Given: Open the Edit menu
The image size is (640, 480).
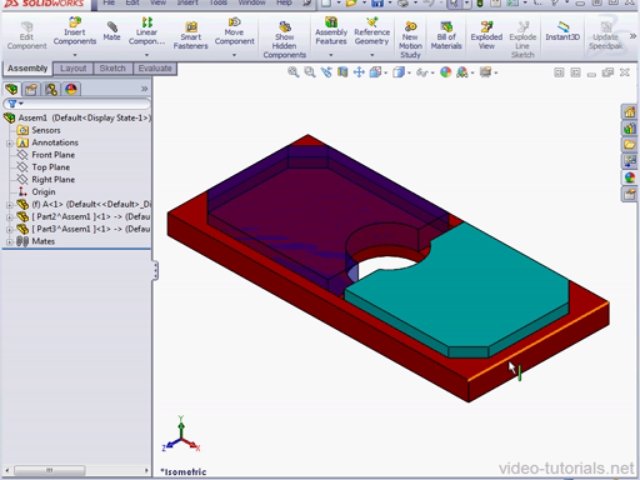Looking at the screenshot, I should (x=132, y=3).
